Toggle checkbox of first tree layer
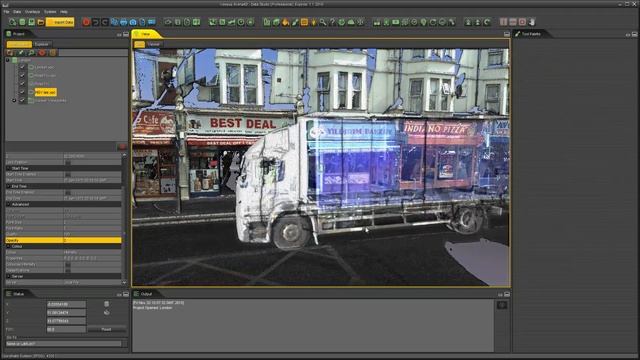This screenshot has width=640, height=360. [22, 67]
